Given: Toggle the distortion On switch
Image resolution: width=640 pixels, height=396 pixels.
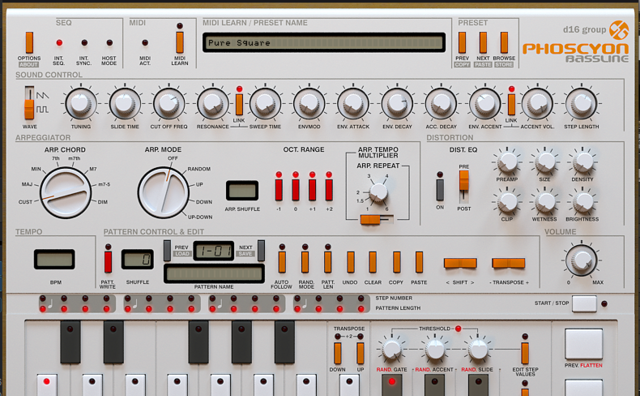Looking at the screenshot, I should coord(440,190).
